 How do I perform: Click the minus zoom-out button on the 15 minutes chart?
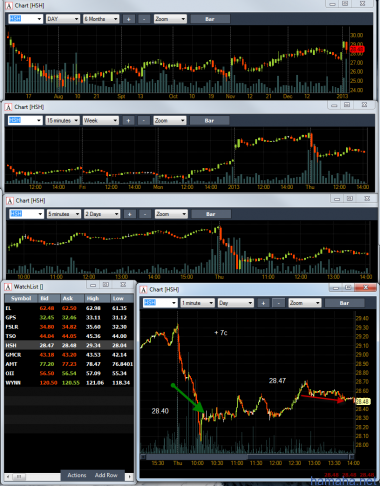click(x=144, y=121)
